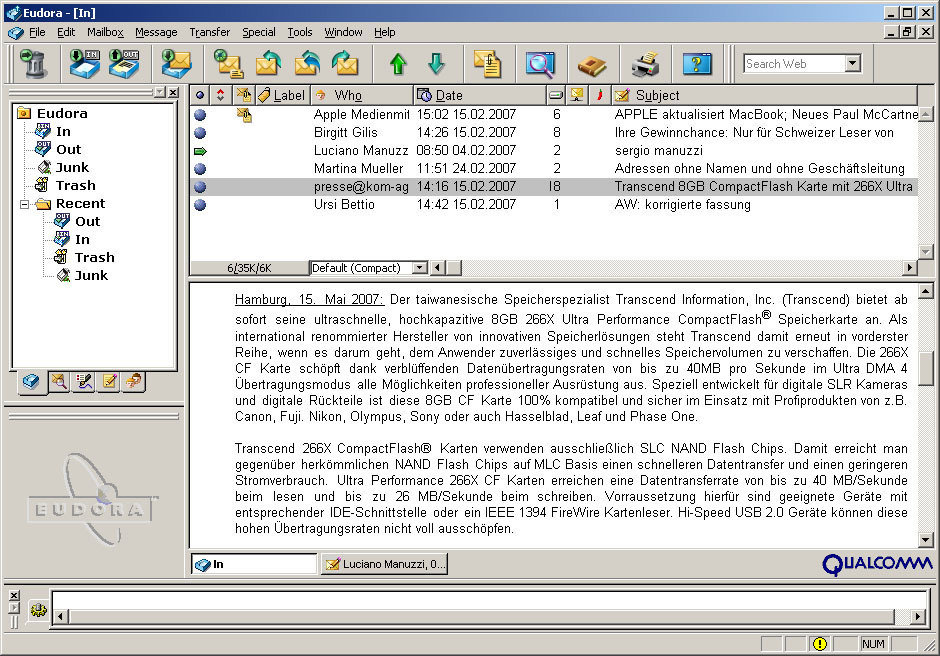Switch to the Mailboxes sidebar tab icon
This screenshot has height=656, width=940.
coord(31,381)
